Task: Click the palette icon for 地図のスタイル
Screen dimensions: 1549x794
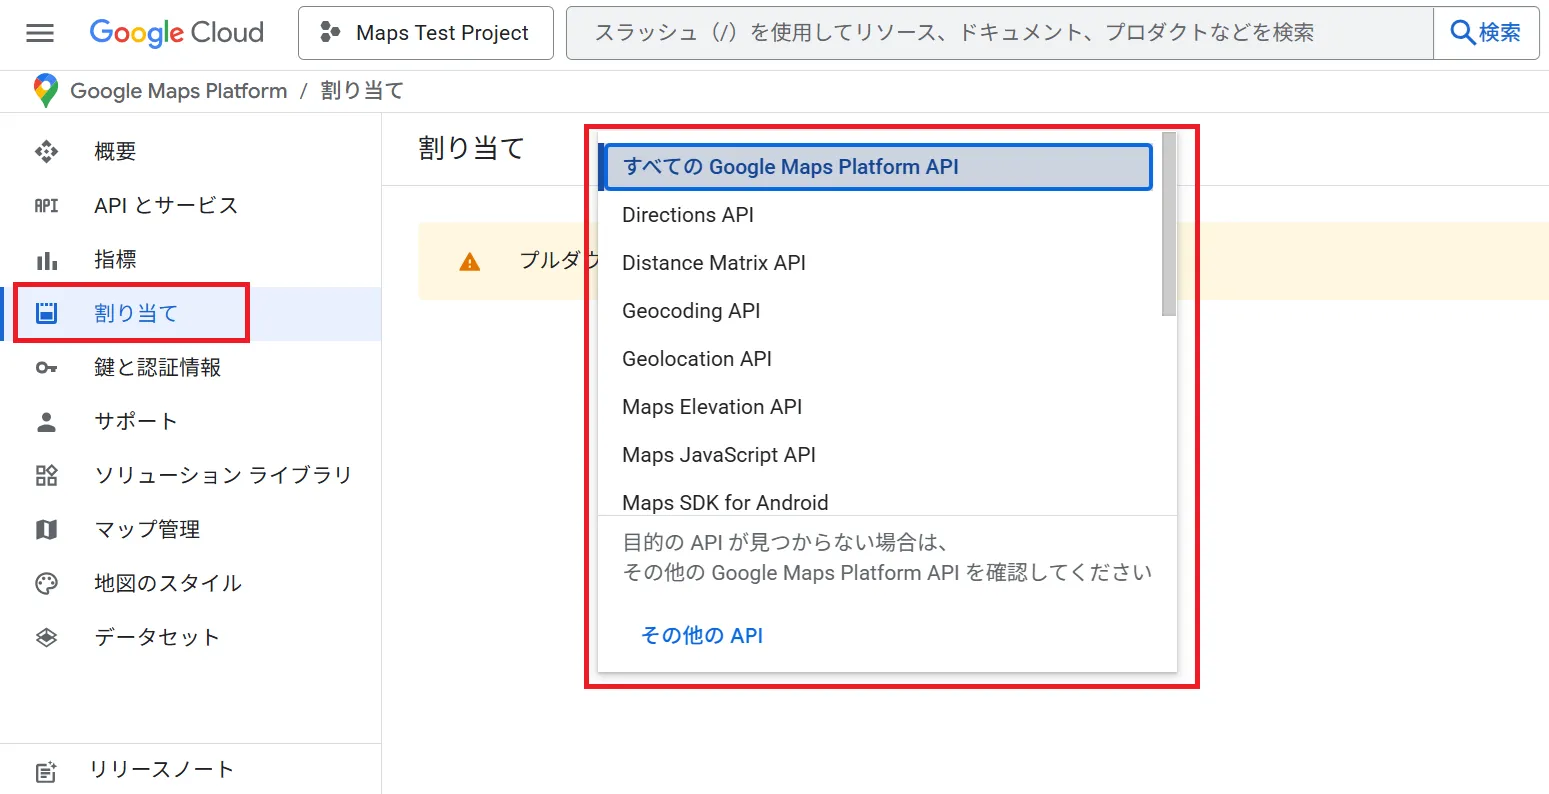Action: click(x=47, y=583)
